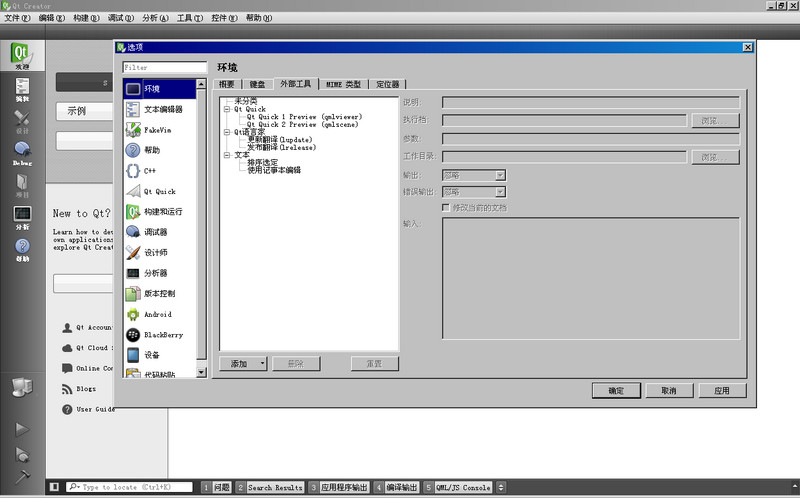
Task: Open the 调试器 (Debugger) category
Action: click(156, 232)
